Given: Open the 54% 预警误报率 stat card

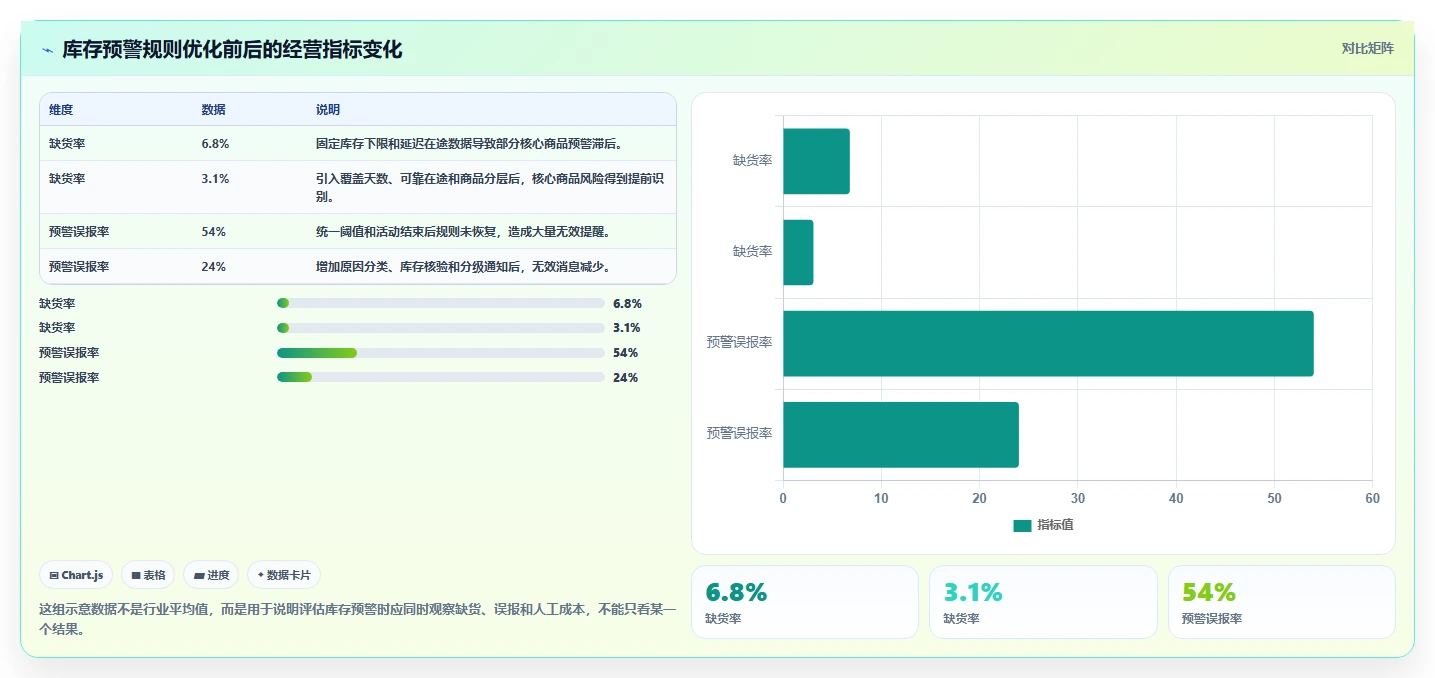Looking at the screenshot, I should (1282, 602).
